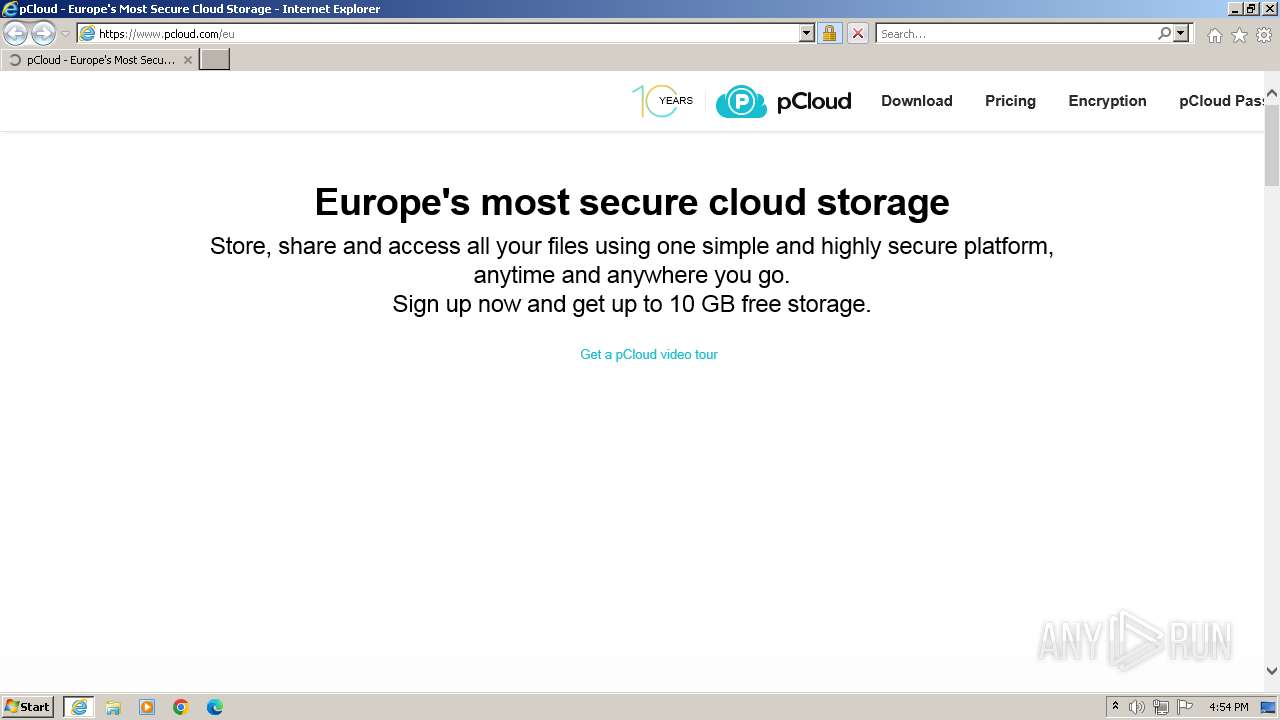Click the Show desktop button
This screenshot has height=720, width=1280.
1269,707
